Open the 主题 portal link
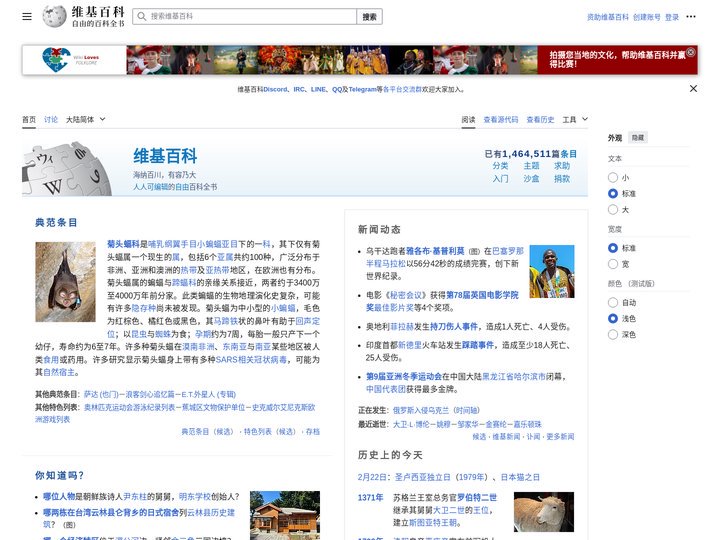The image size is (720, 540). 531,166
